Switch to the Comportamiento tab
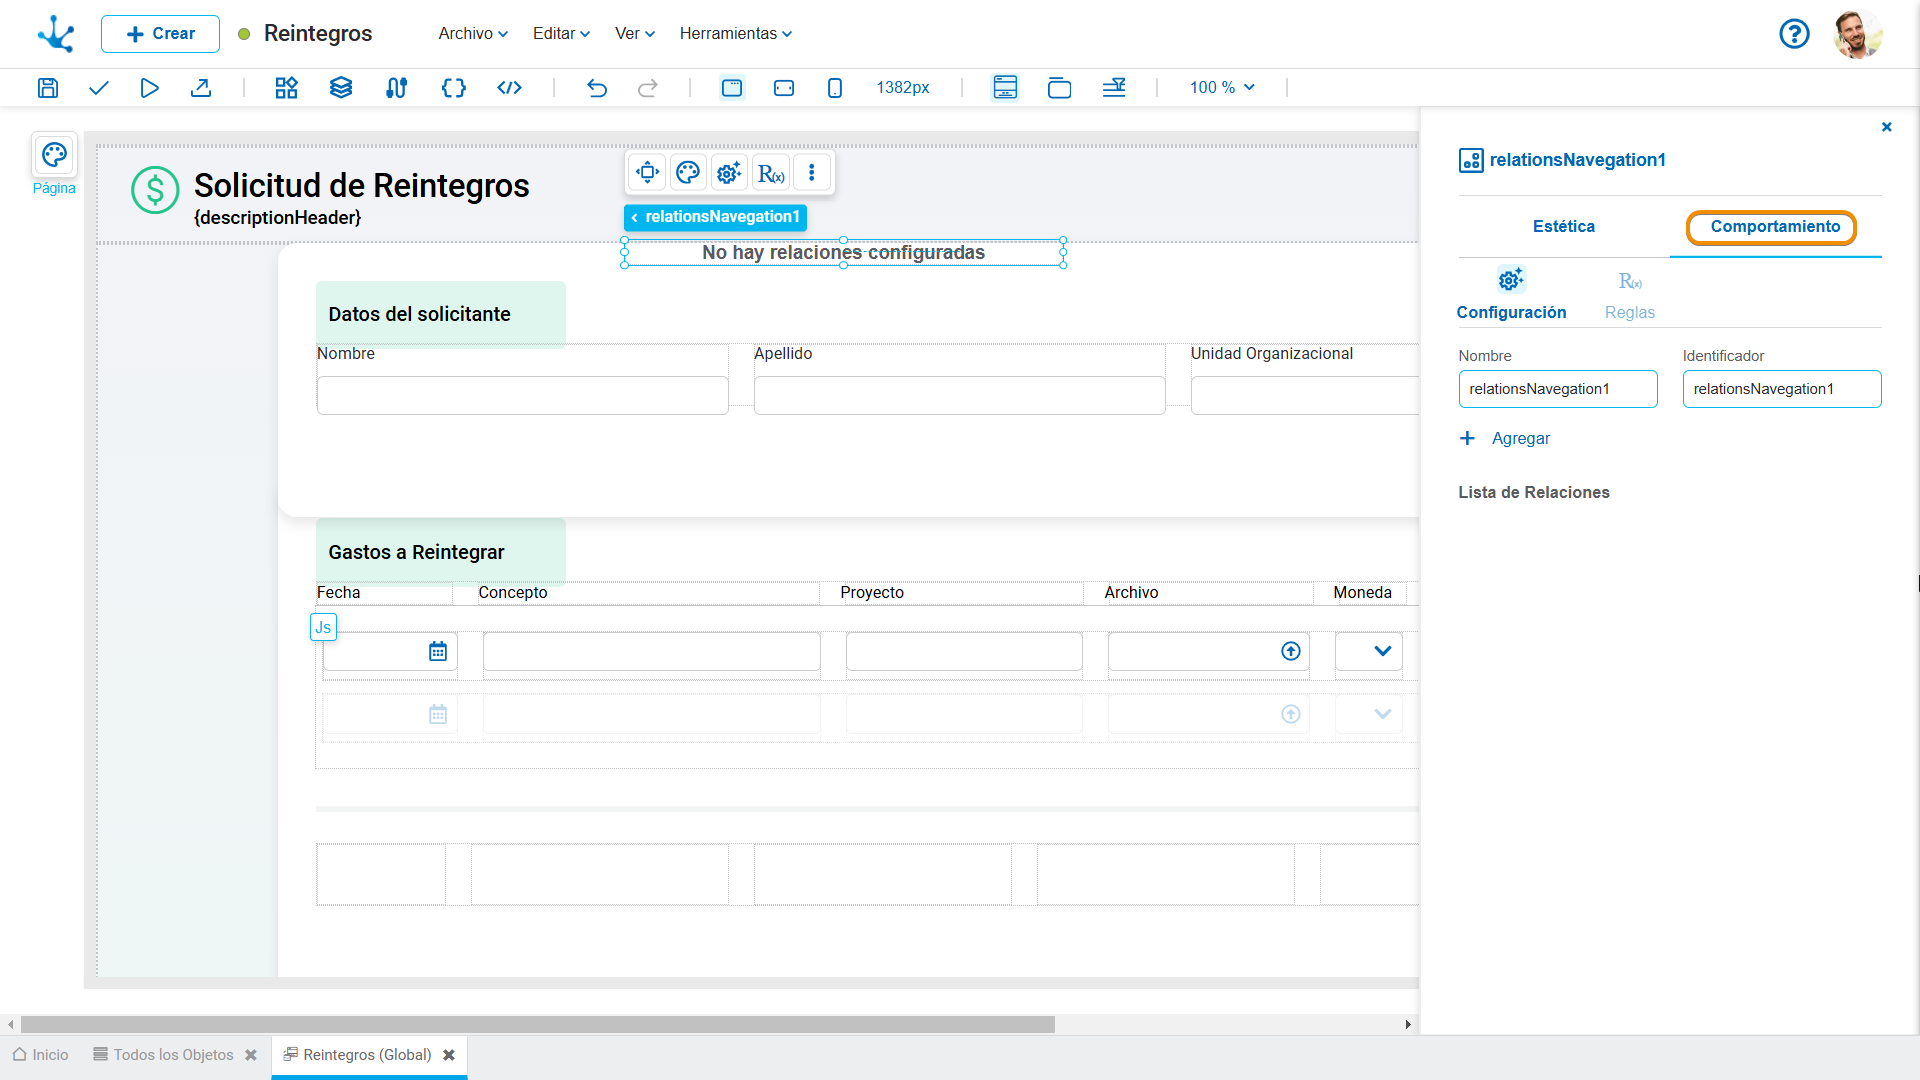 coord(1775,227)
